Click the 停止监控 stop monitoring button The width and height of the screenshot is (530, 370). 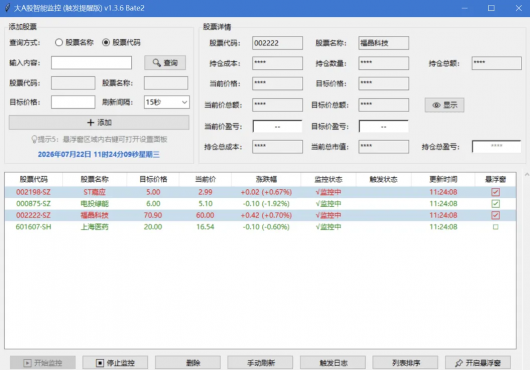pyautogui.click(x=115, y=363)
